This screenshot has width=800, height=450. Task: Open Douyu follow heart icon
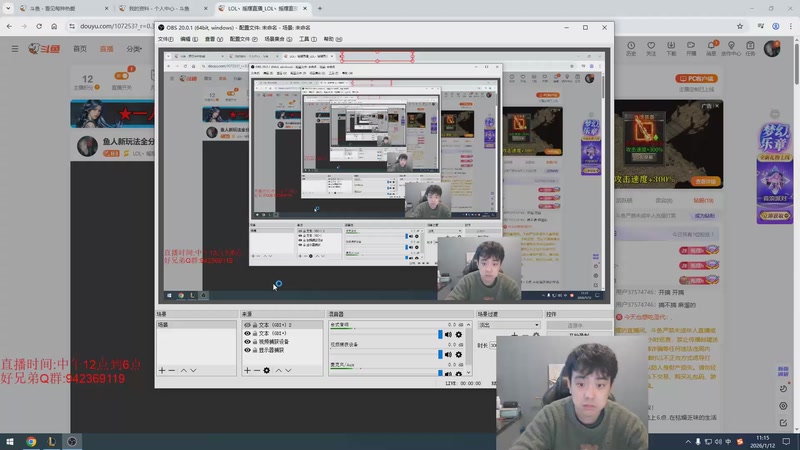651,48
